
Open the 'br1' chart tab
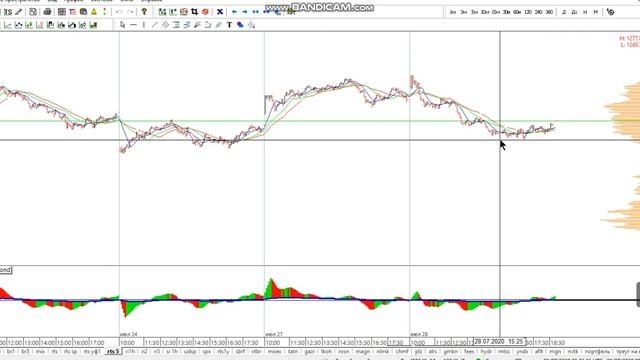[x=11, y=351]
